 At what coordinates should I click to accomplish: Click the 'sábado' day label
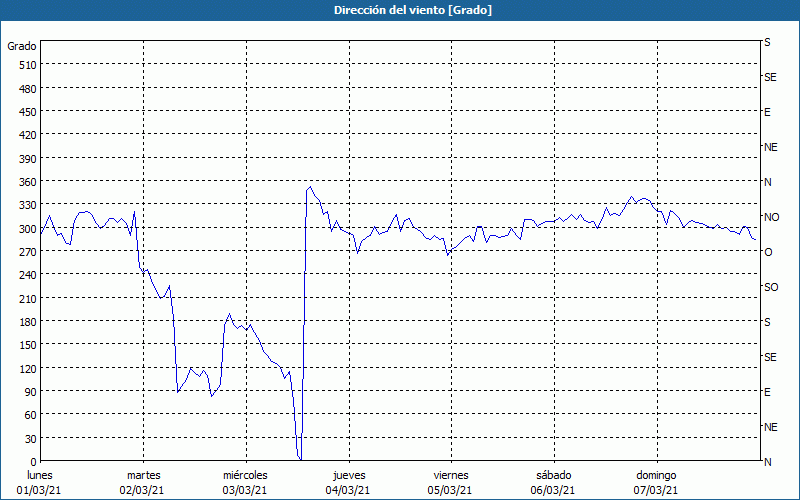click(x=554, y=476)
